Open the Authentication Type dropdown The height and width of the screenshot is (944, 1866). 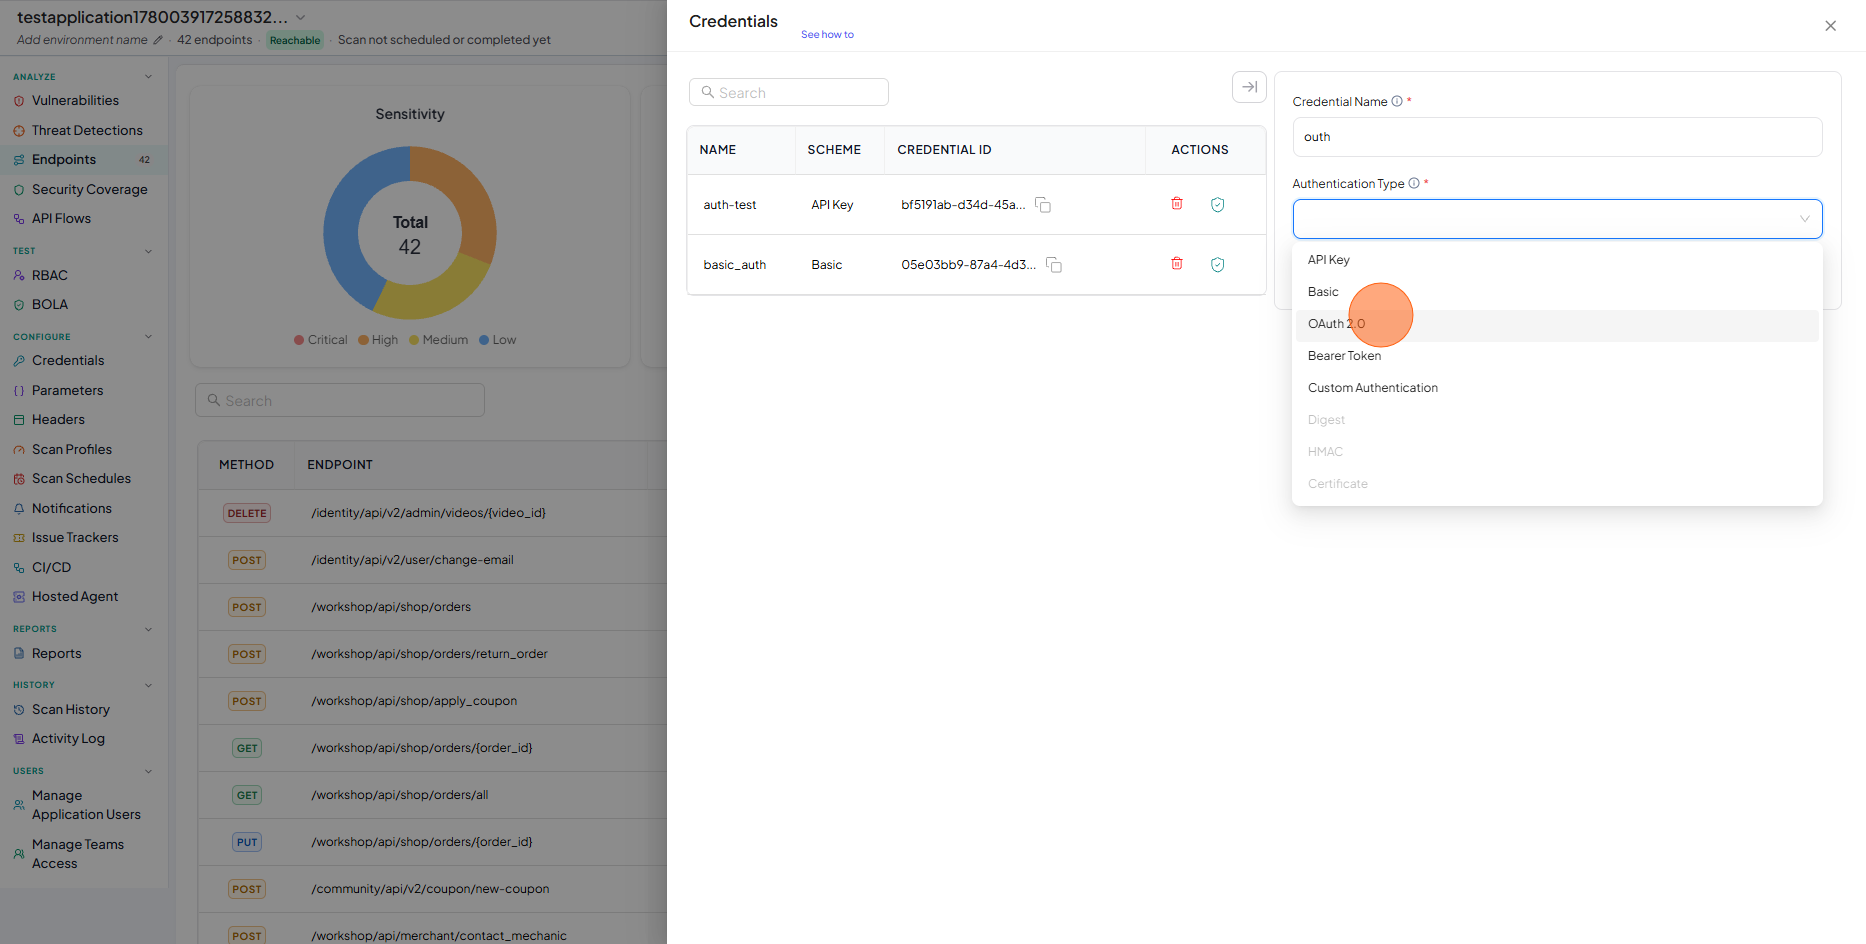[x=1557, y=219]
